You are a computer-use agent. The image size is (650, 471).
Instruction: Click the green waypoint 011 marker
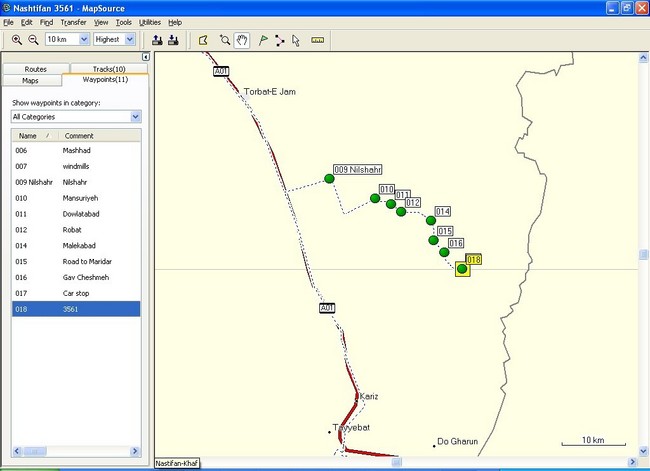(x=390, y=204)
